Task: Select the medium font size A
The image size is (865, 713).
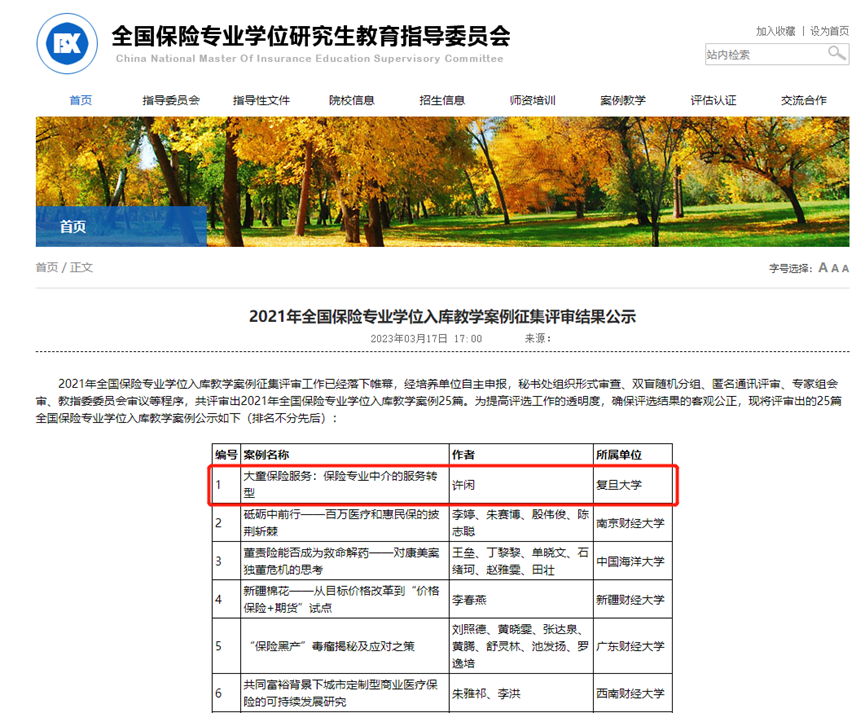Action: pos(835,268)
